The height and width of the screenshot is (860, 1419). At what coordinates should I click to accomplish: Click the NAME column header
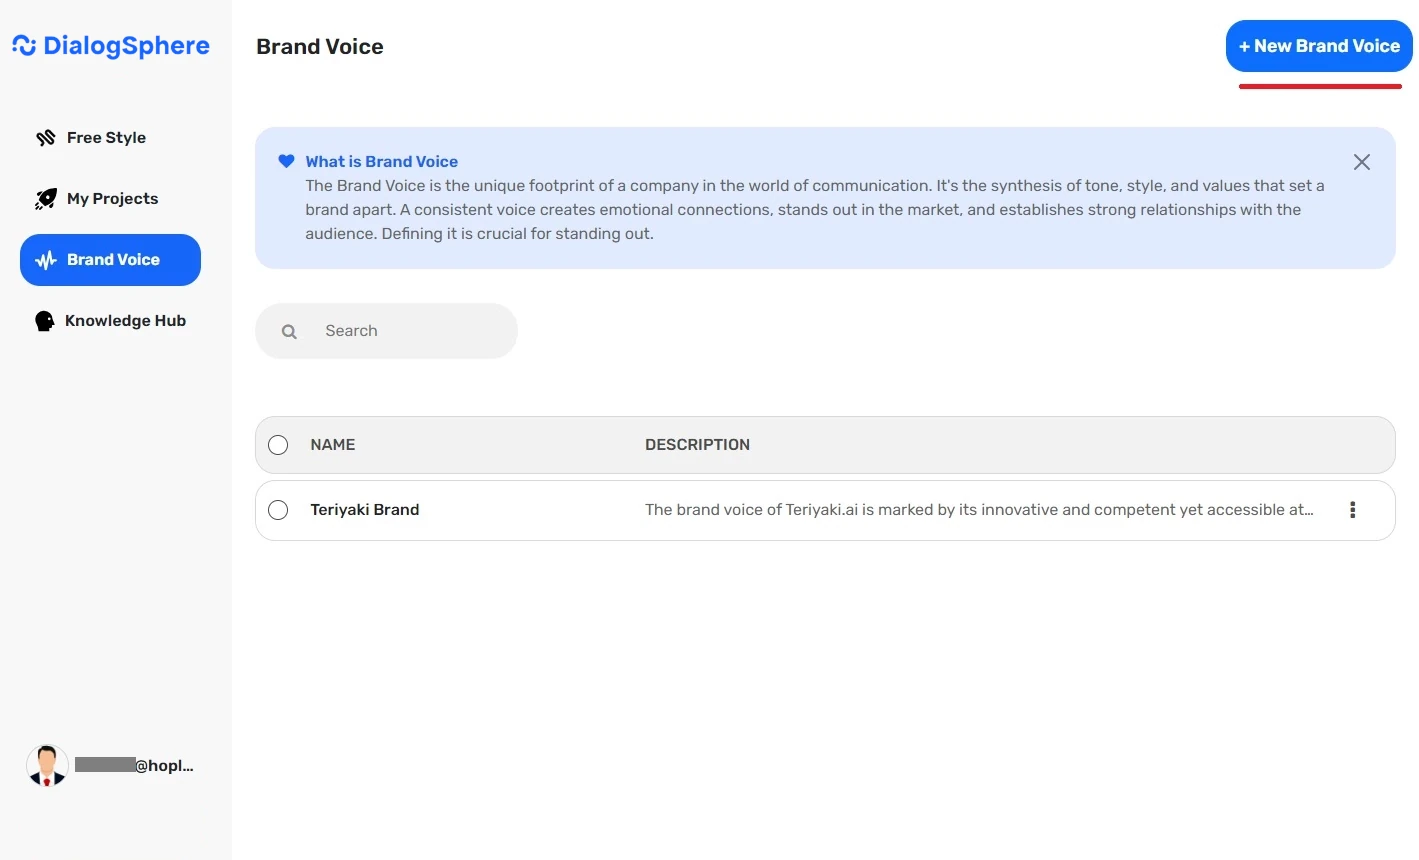pos(332,445)
